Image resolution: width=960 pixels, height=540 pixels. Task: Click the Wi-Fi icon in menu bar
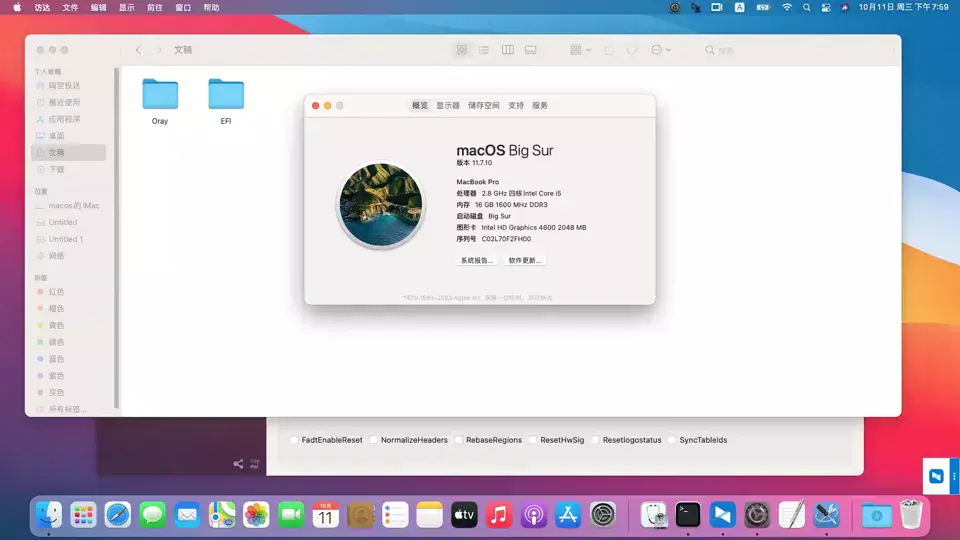pyautogui.click(x=787, y=7)
